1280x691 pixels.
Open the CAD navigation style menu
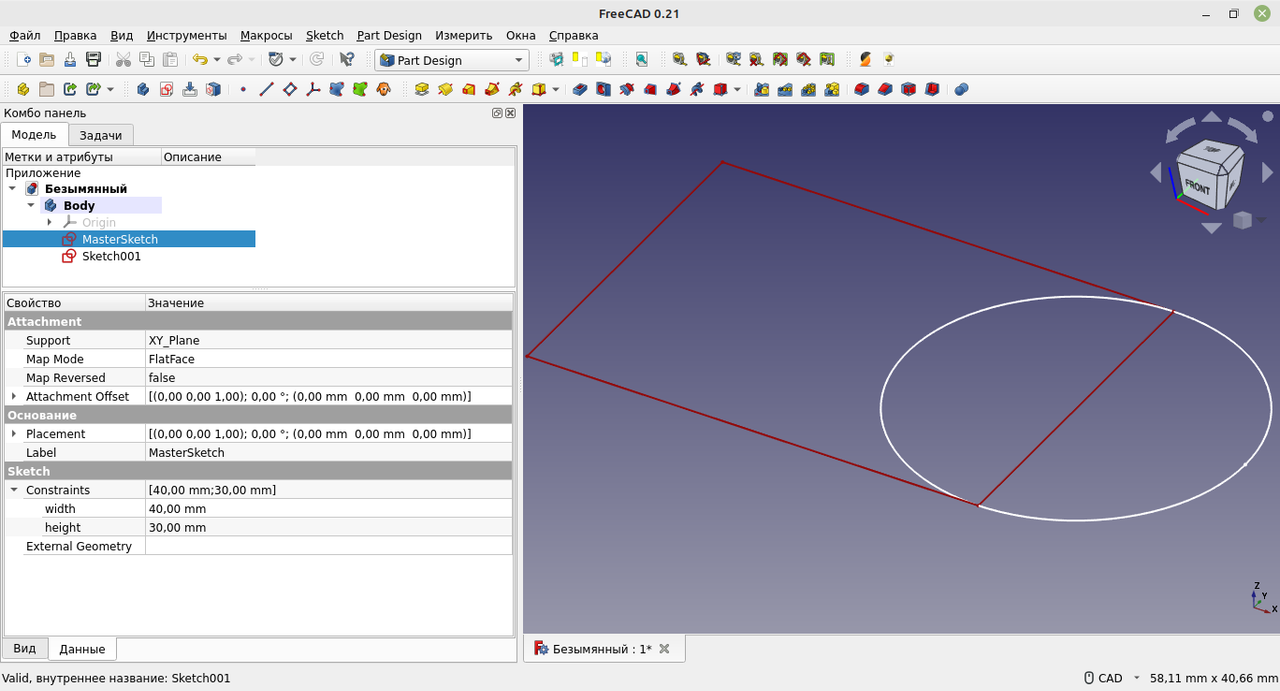1113,678
